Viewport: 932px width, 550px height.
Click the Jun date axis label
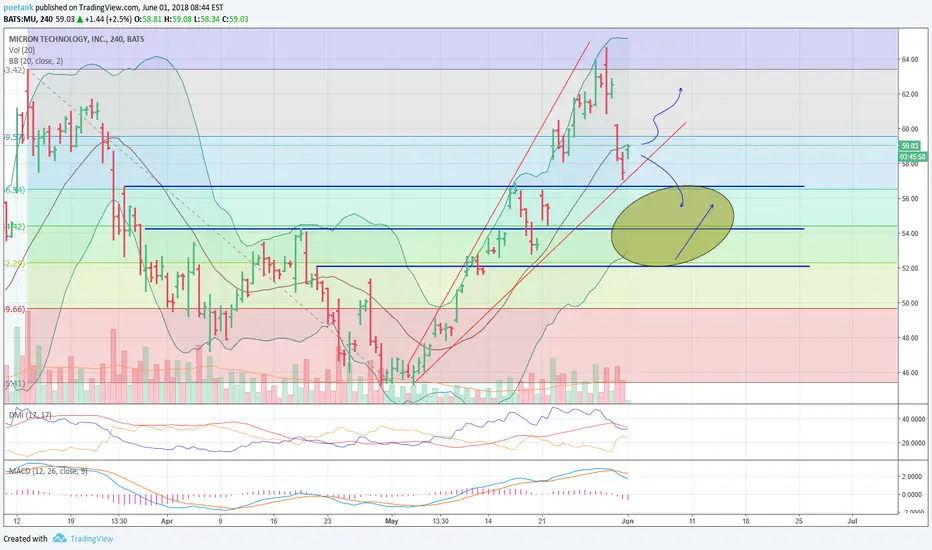[x=628, y=521]
